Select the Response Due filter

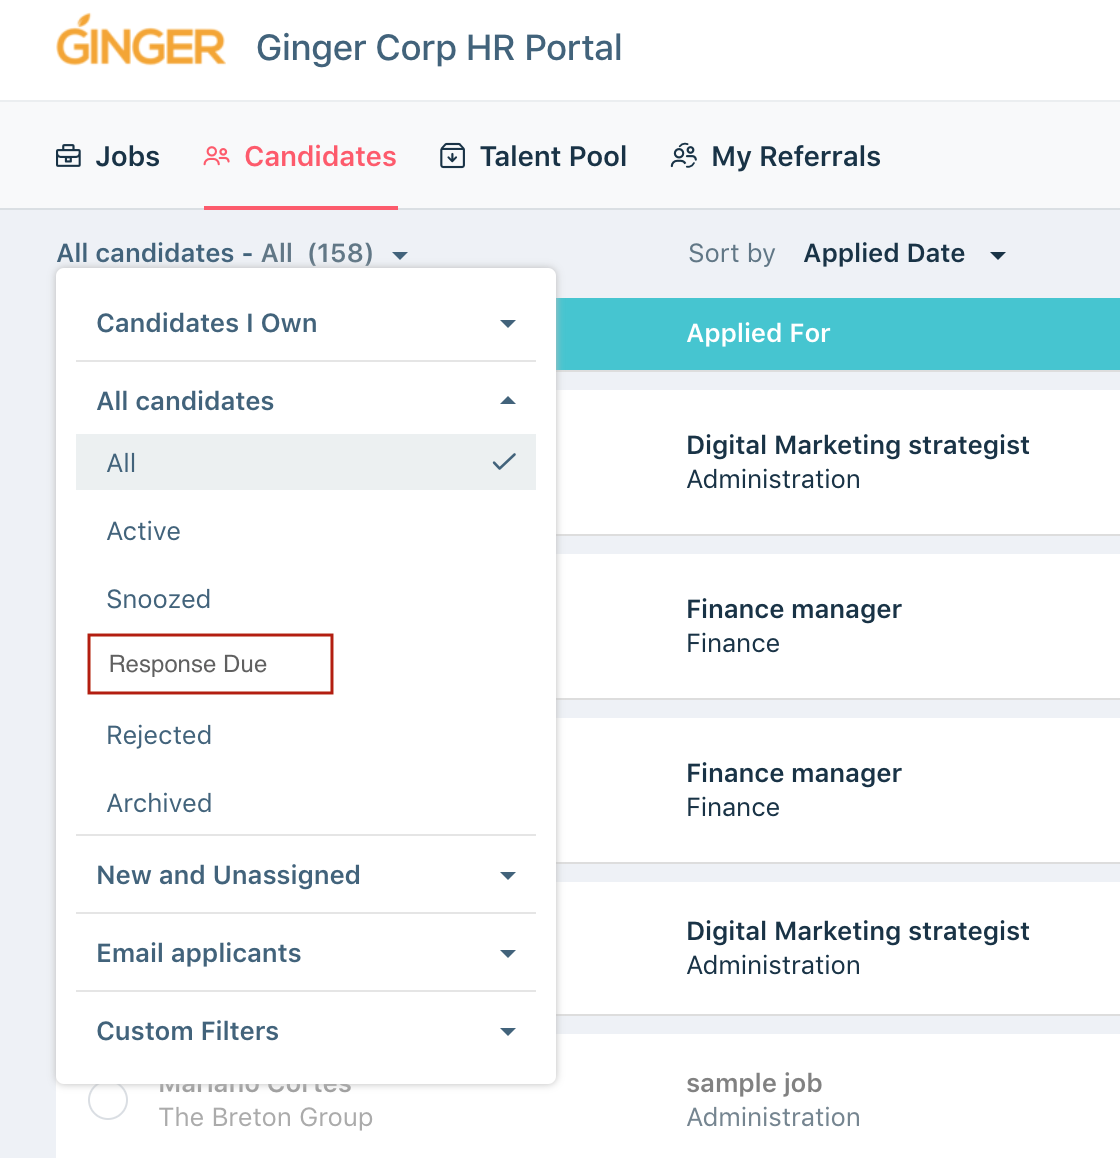point(210,664)
